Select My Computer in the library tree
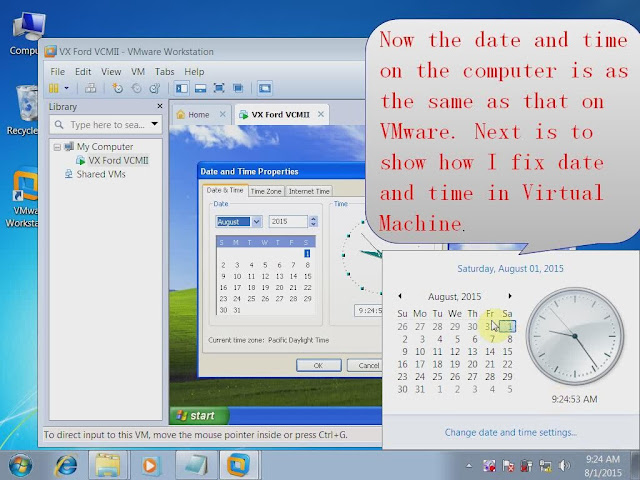640x480 pixels. (x=105, y=147)
